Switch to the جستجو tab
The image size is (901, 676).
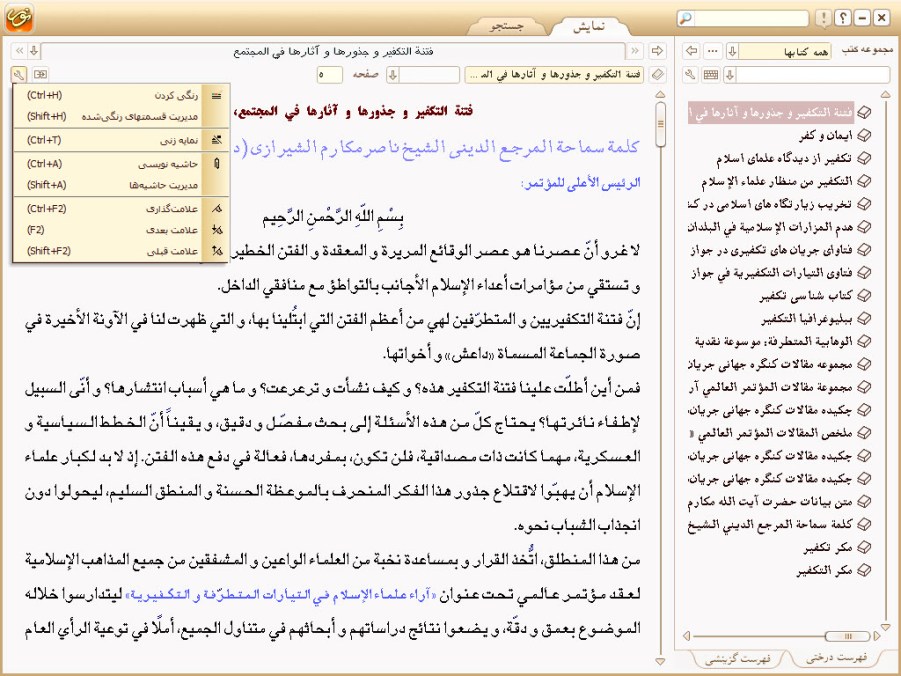tap(506, 26)
